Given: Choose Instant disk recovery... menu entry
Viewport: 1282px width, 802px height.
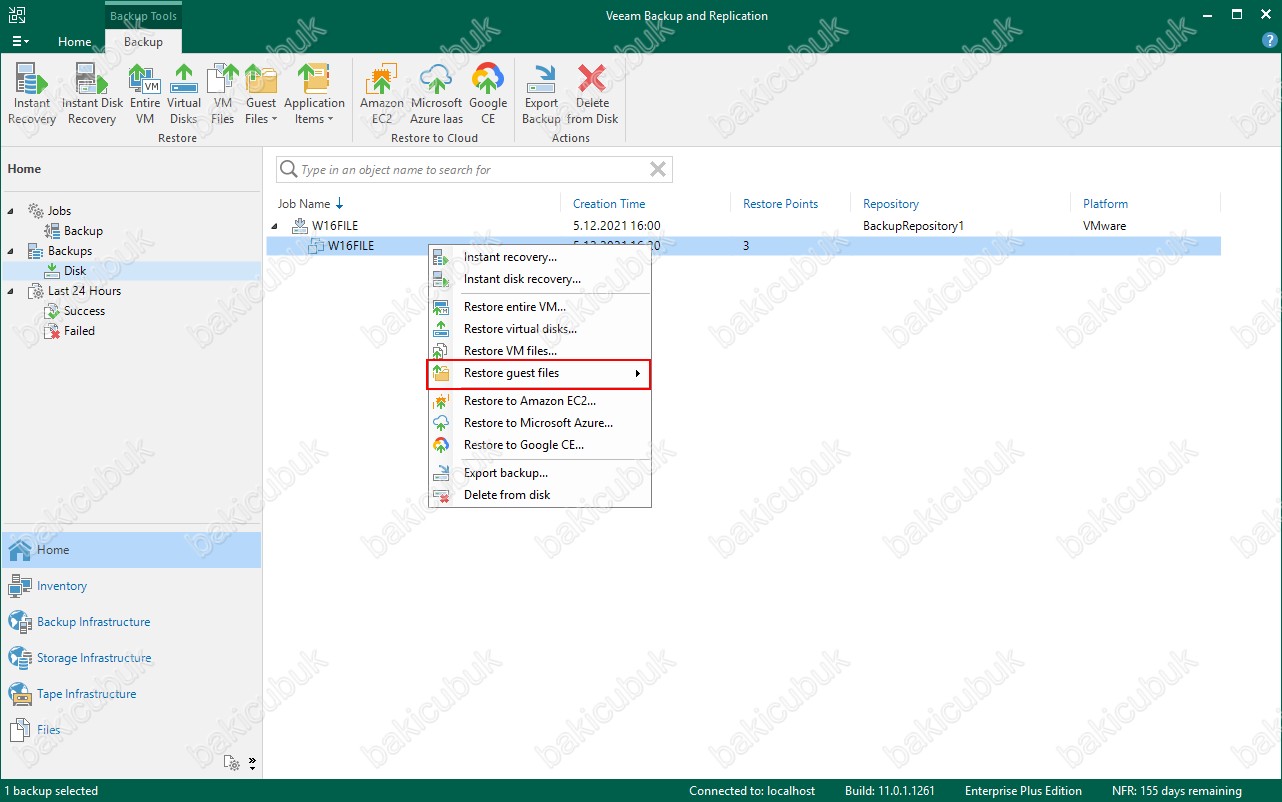Looking at the screenshot, I should pos(540,279).
